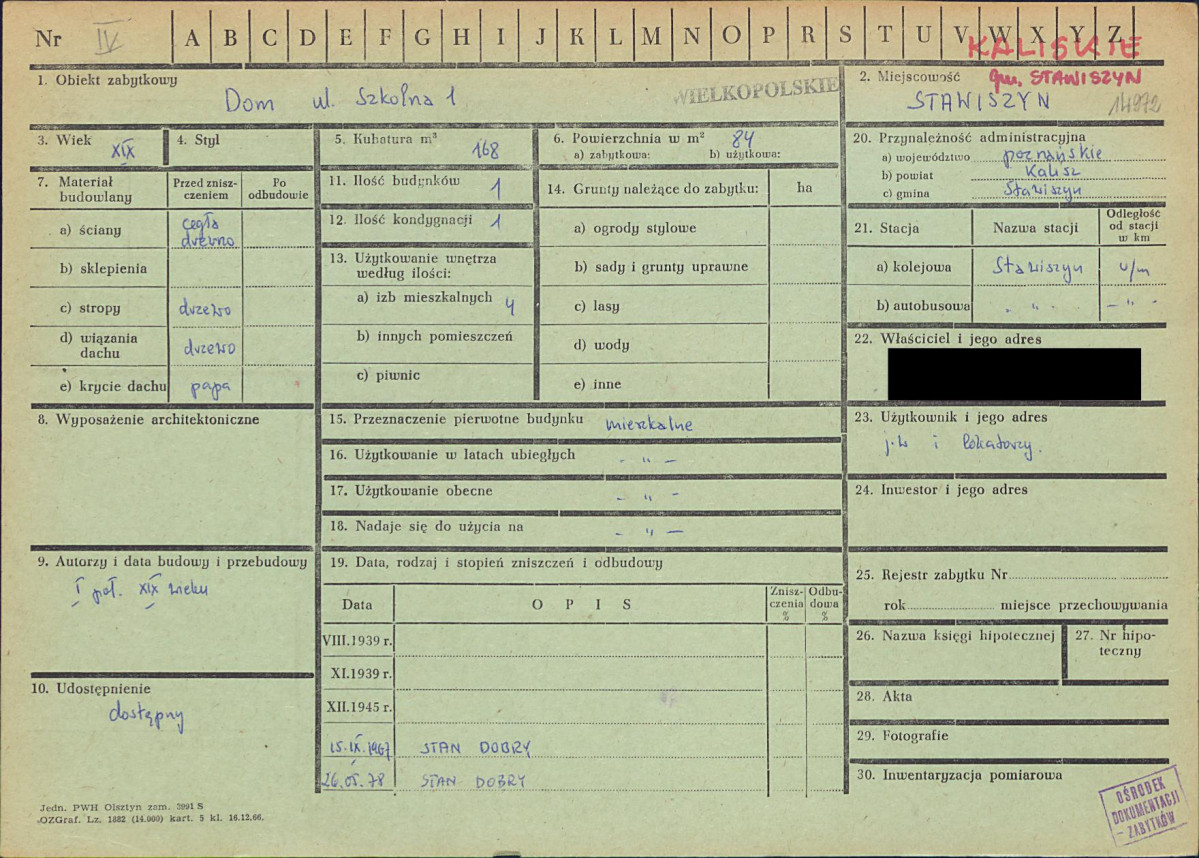Click the blacked-out owner address box
Screen dimensions: 1199x858
click(x=1014, y=374)
